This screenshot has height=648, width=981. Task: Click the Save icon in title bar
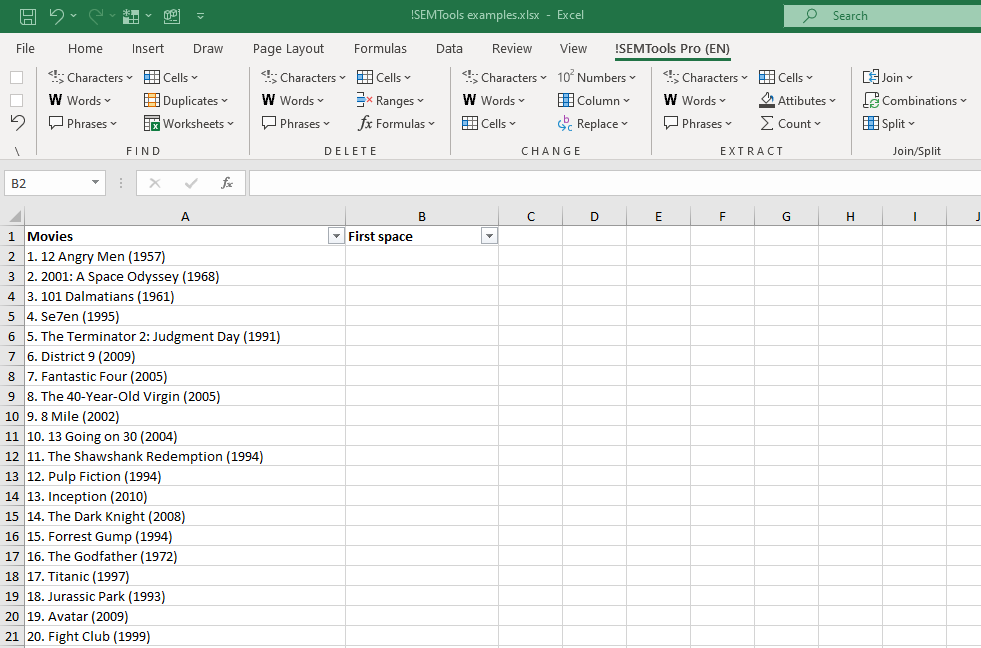click(x=28, y=16)
